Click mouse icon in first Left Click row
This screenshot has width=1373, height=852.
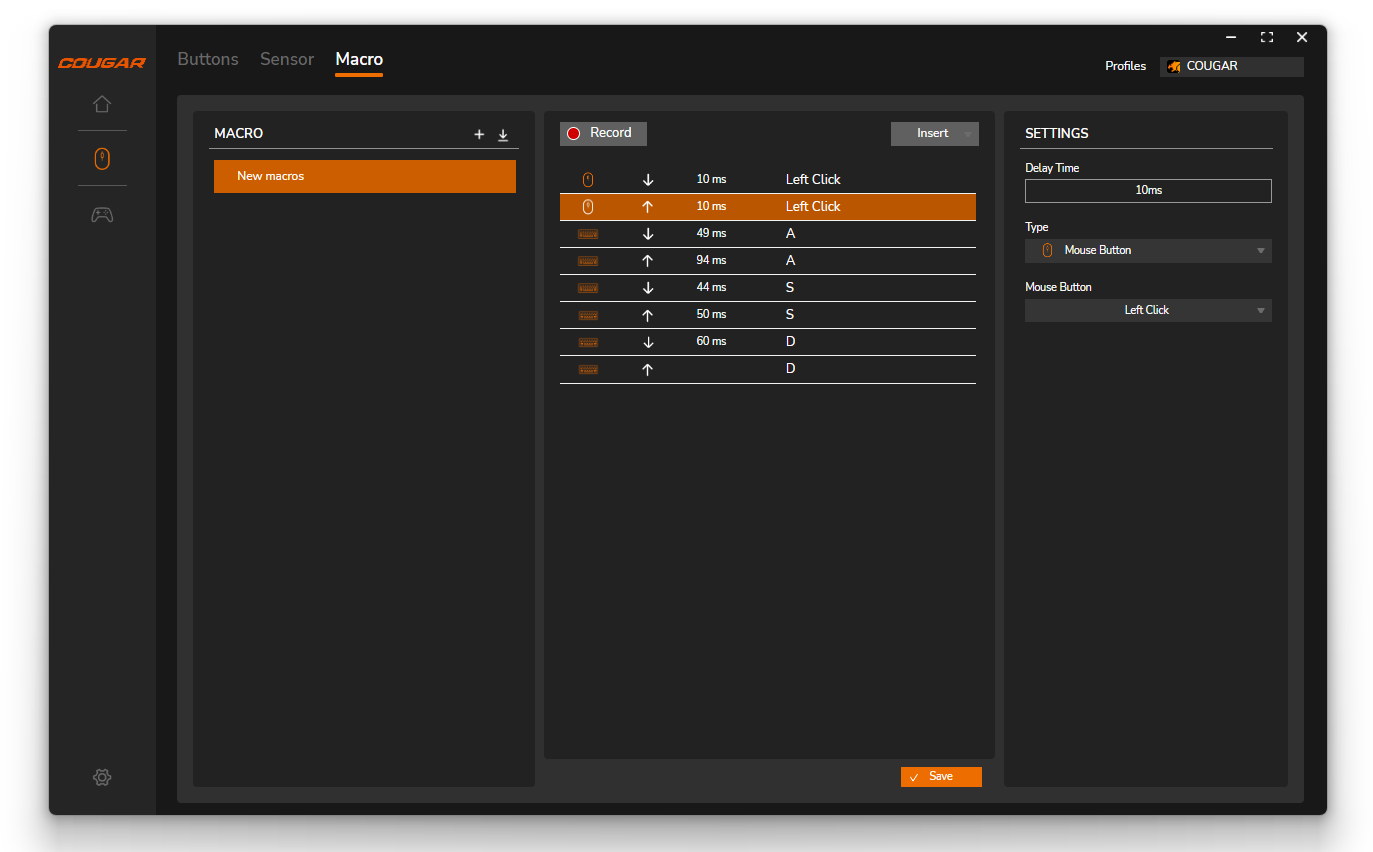588,180
